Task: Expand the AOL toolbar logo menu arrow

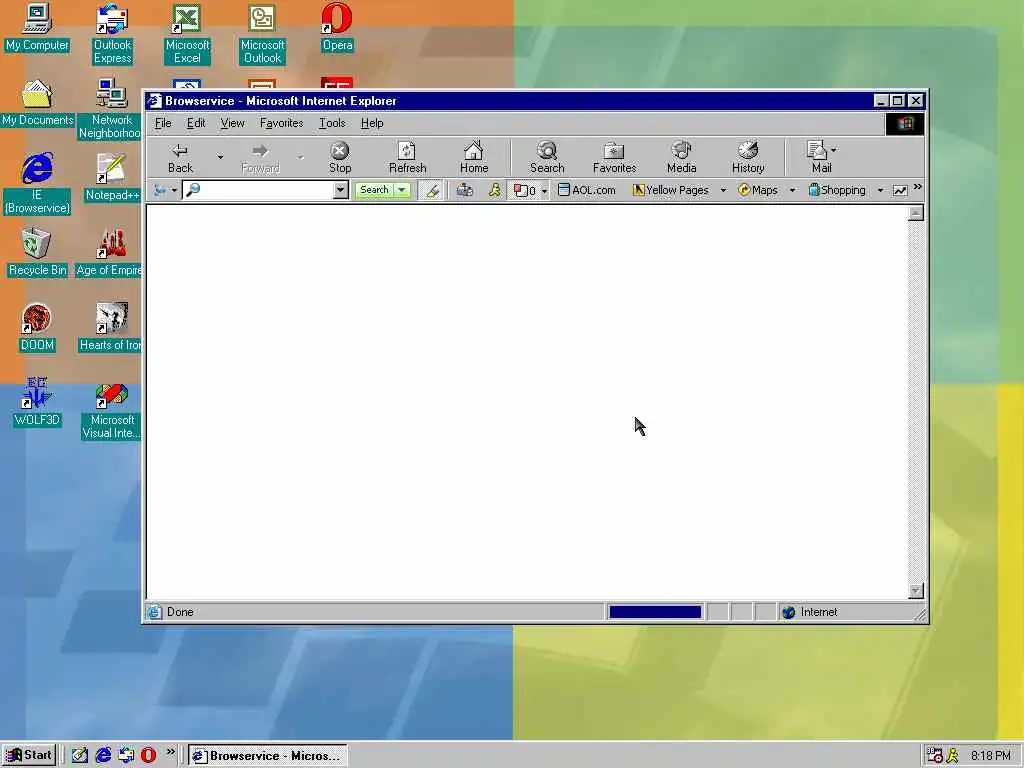Action: click(x=174, y=190)
